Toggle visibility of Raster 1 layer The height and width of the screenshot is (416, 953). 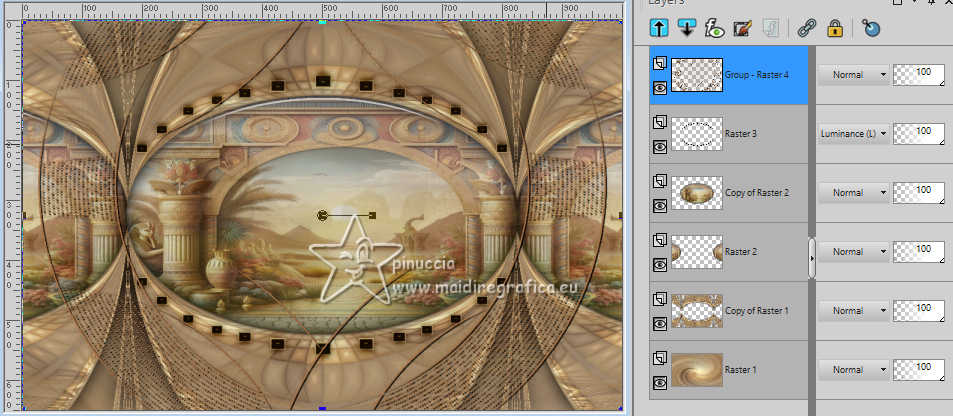point(659,383)
